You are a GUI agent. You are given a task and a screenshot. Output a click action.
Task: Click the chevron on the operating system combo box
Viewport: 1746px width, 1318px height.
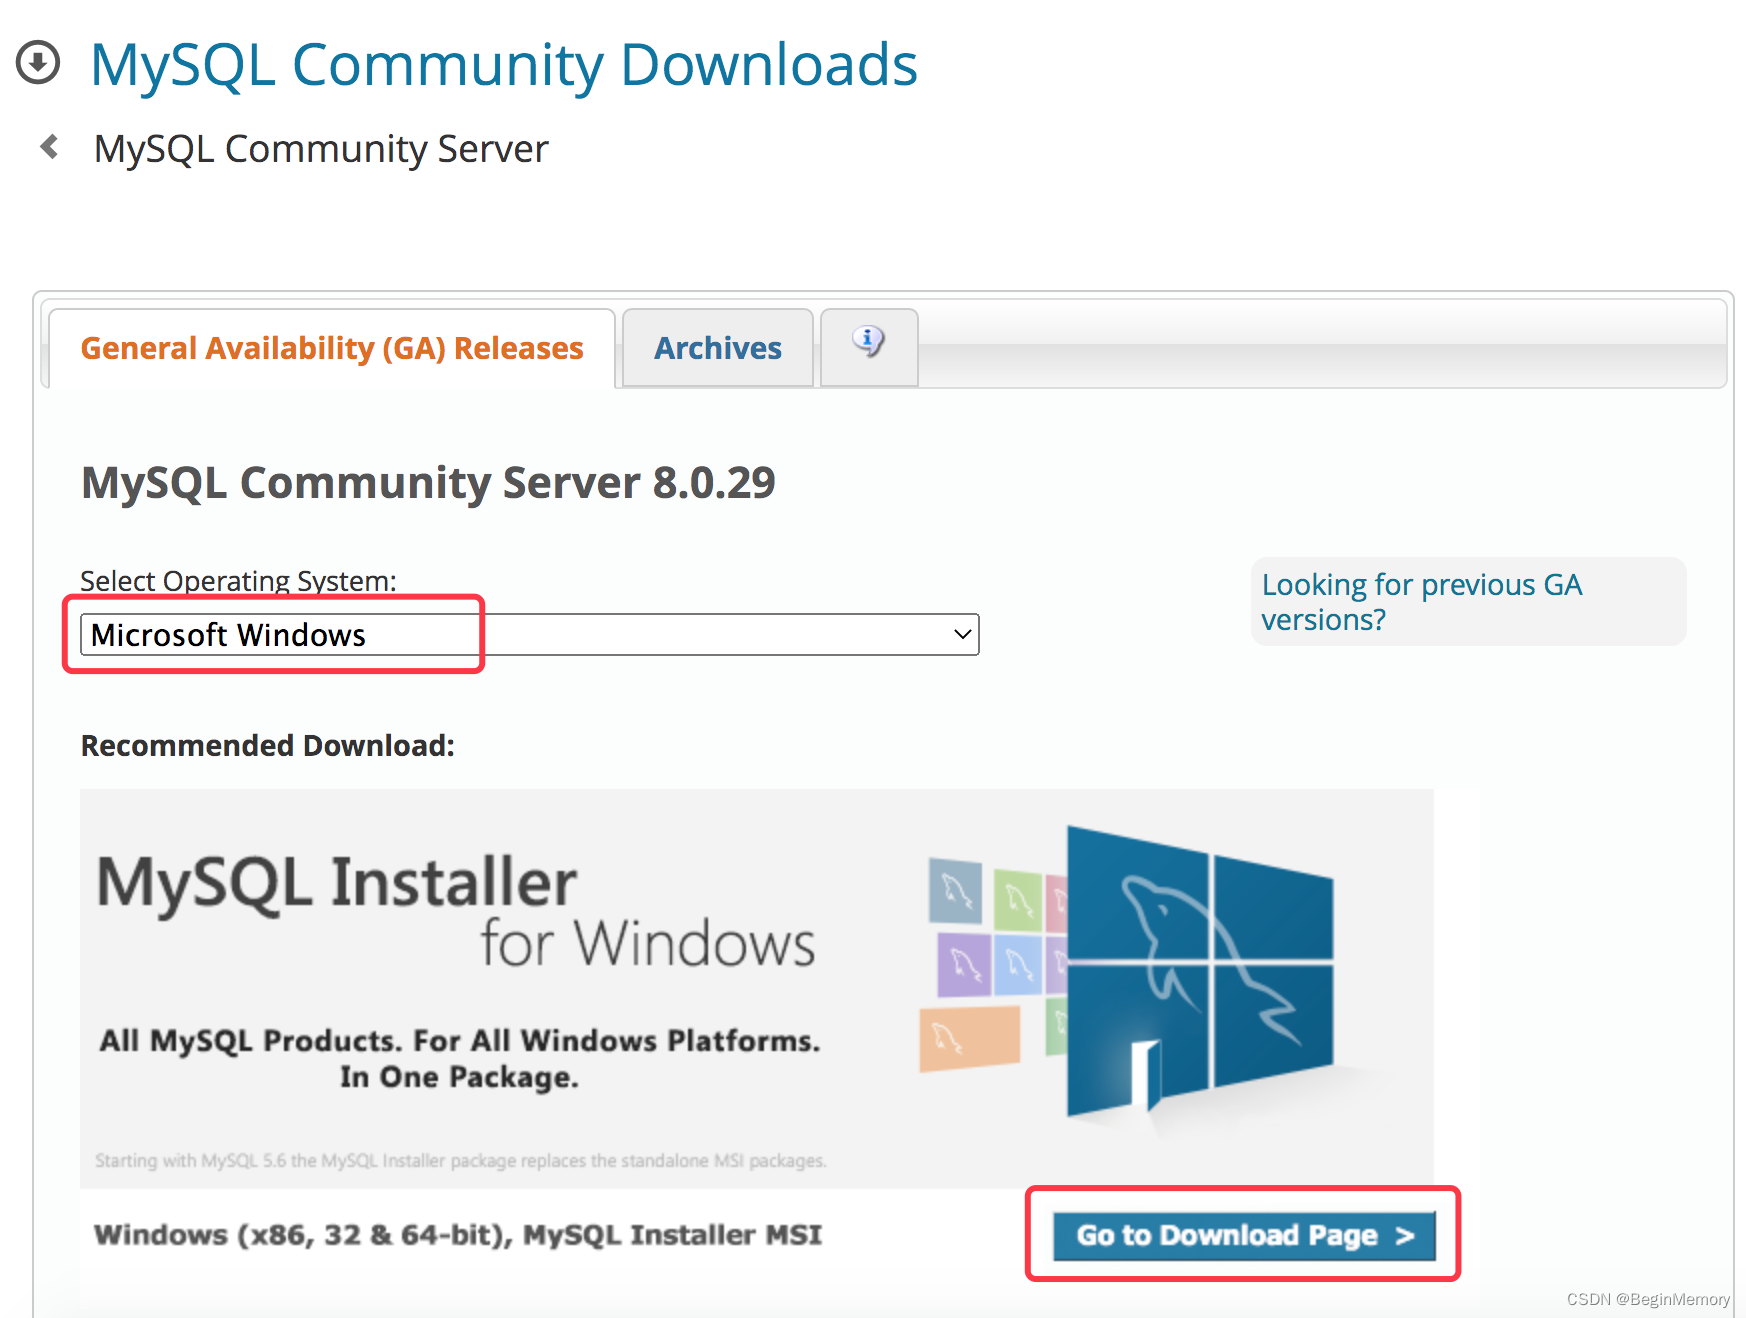[x=962, y=634]
